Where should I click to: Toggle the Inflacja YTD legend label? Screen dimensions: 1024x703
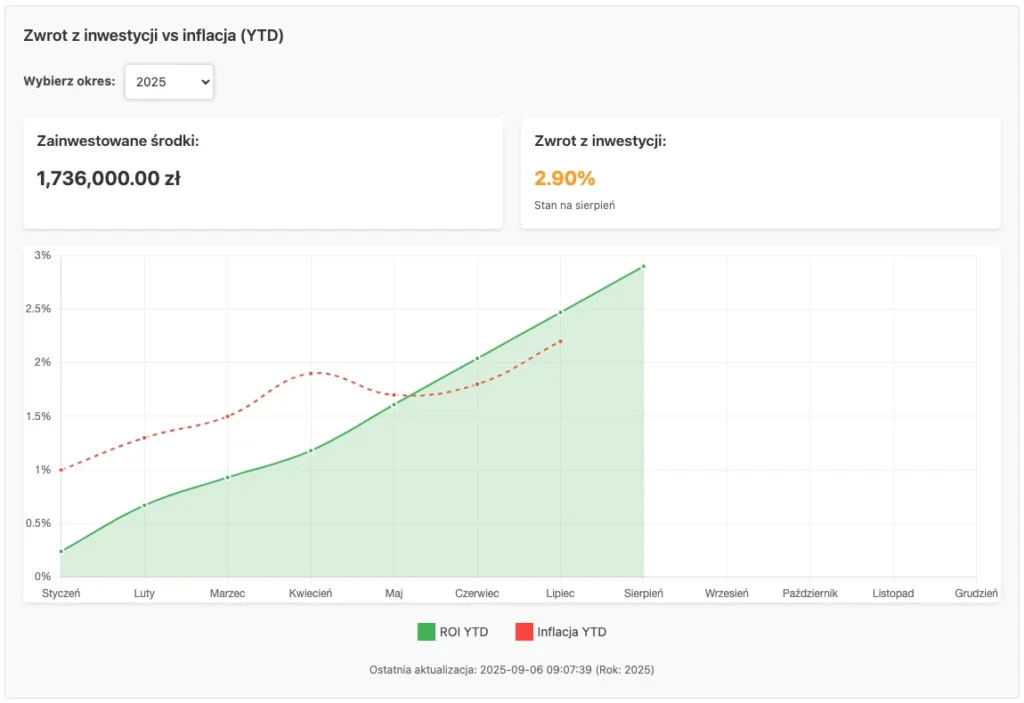(571, 632)
